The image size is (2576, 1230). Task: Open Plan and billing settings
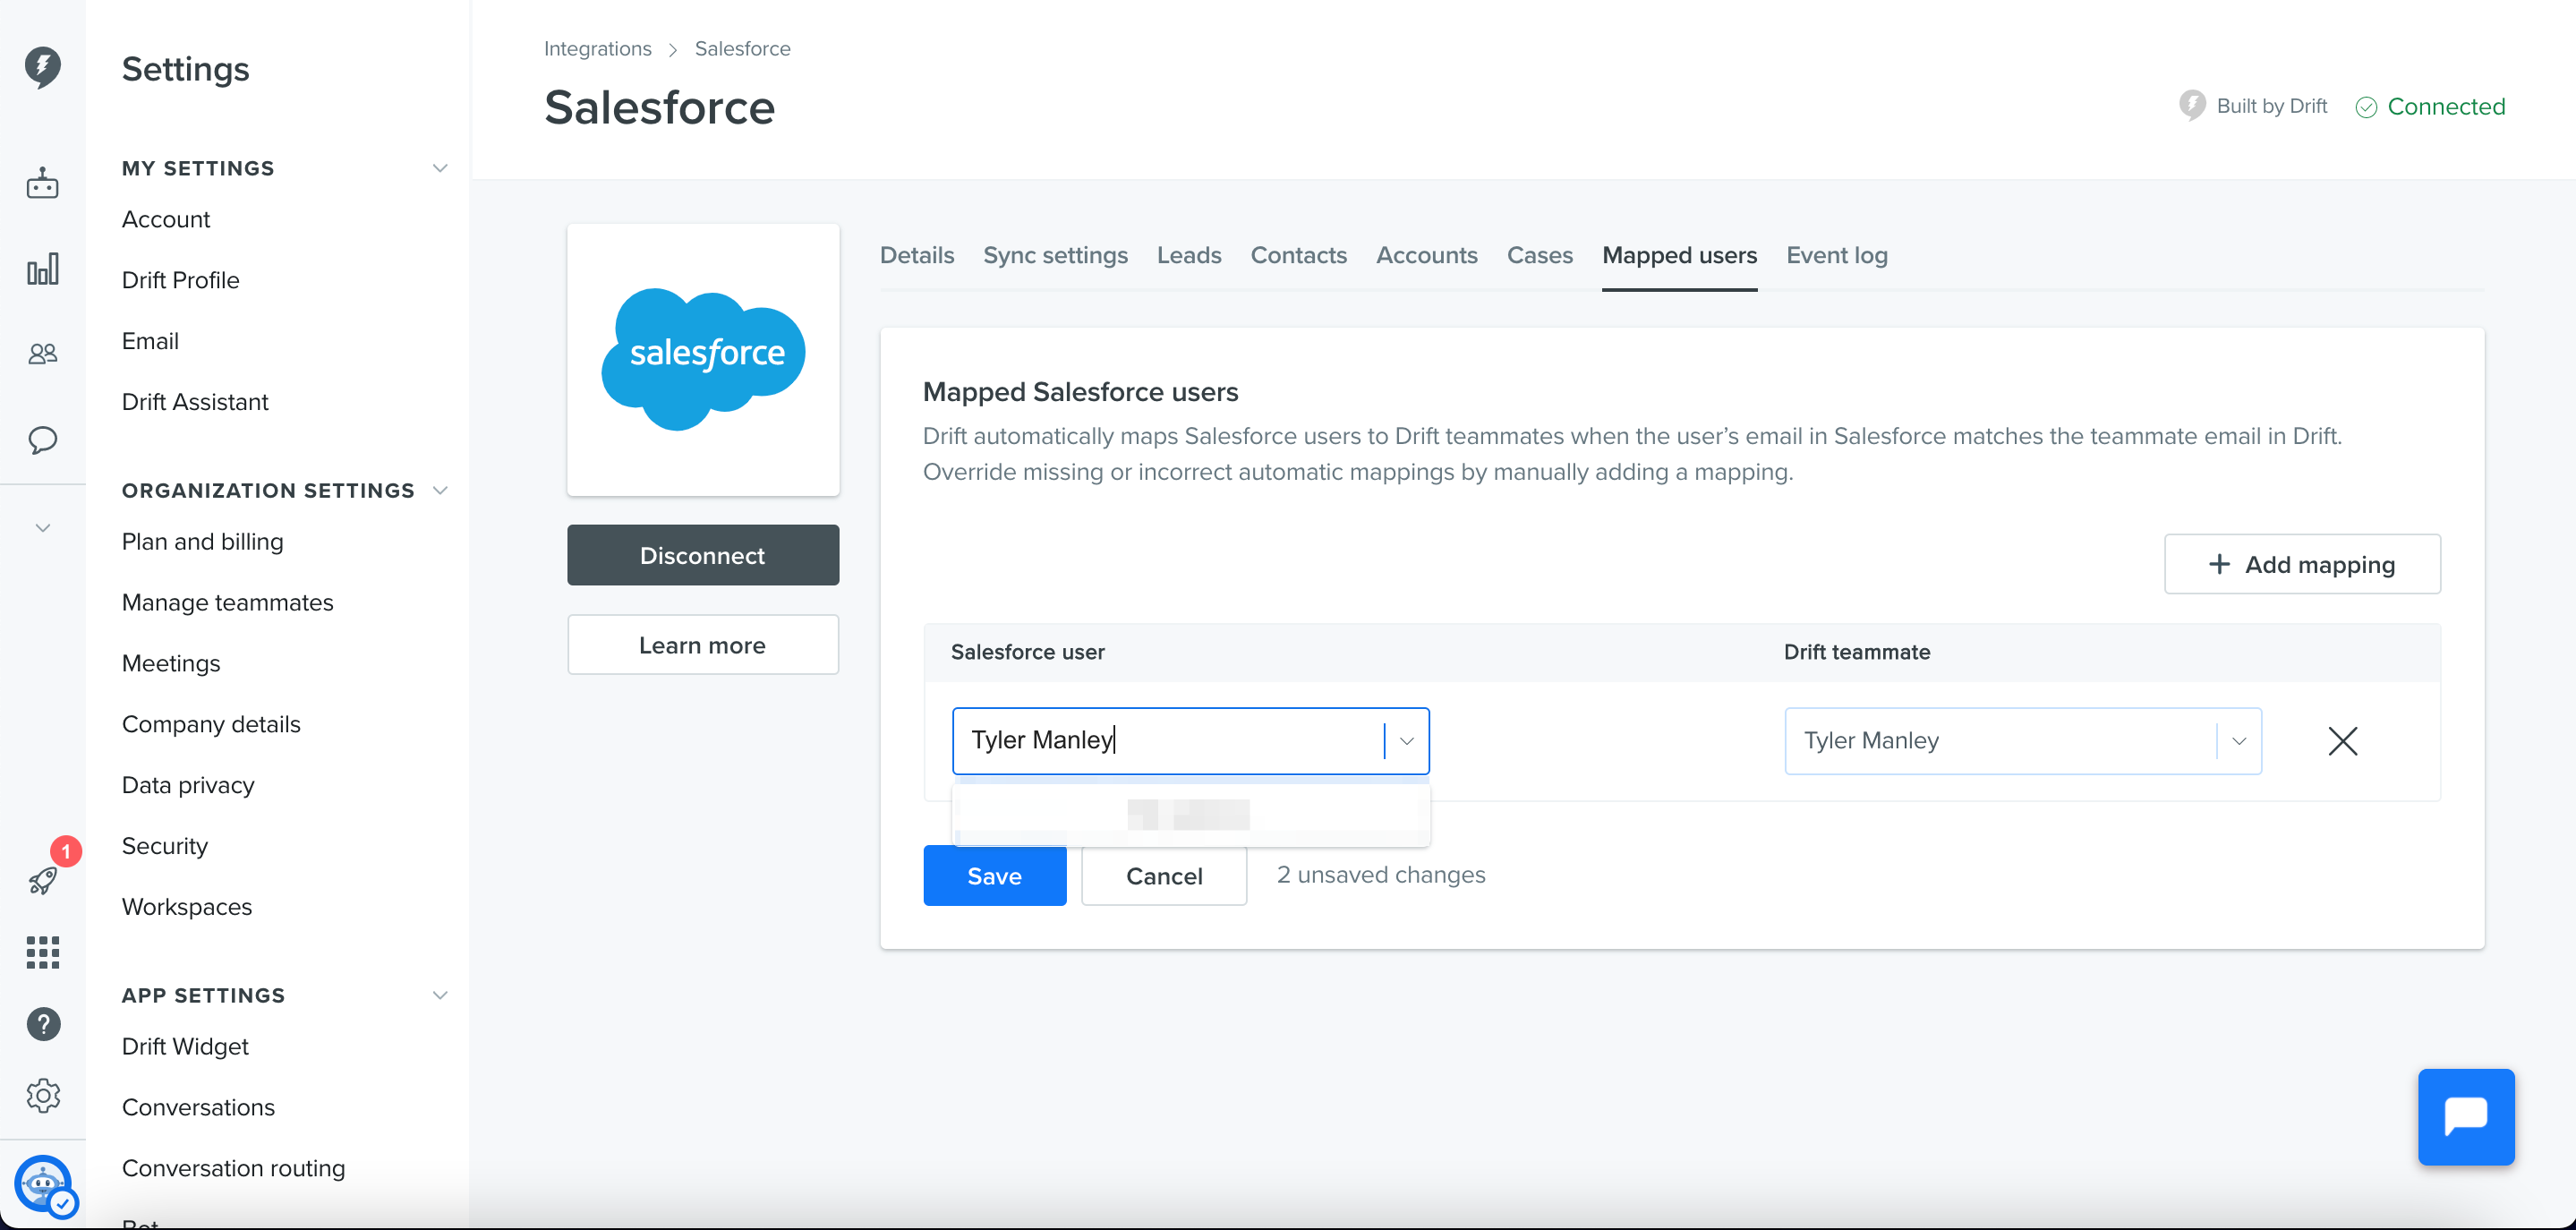(x=202, y=541)
